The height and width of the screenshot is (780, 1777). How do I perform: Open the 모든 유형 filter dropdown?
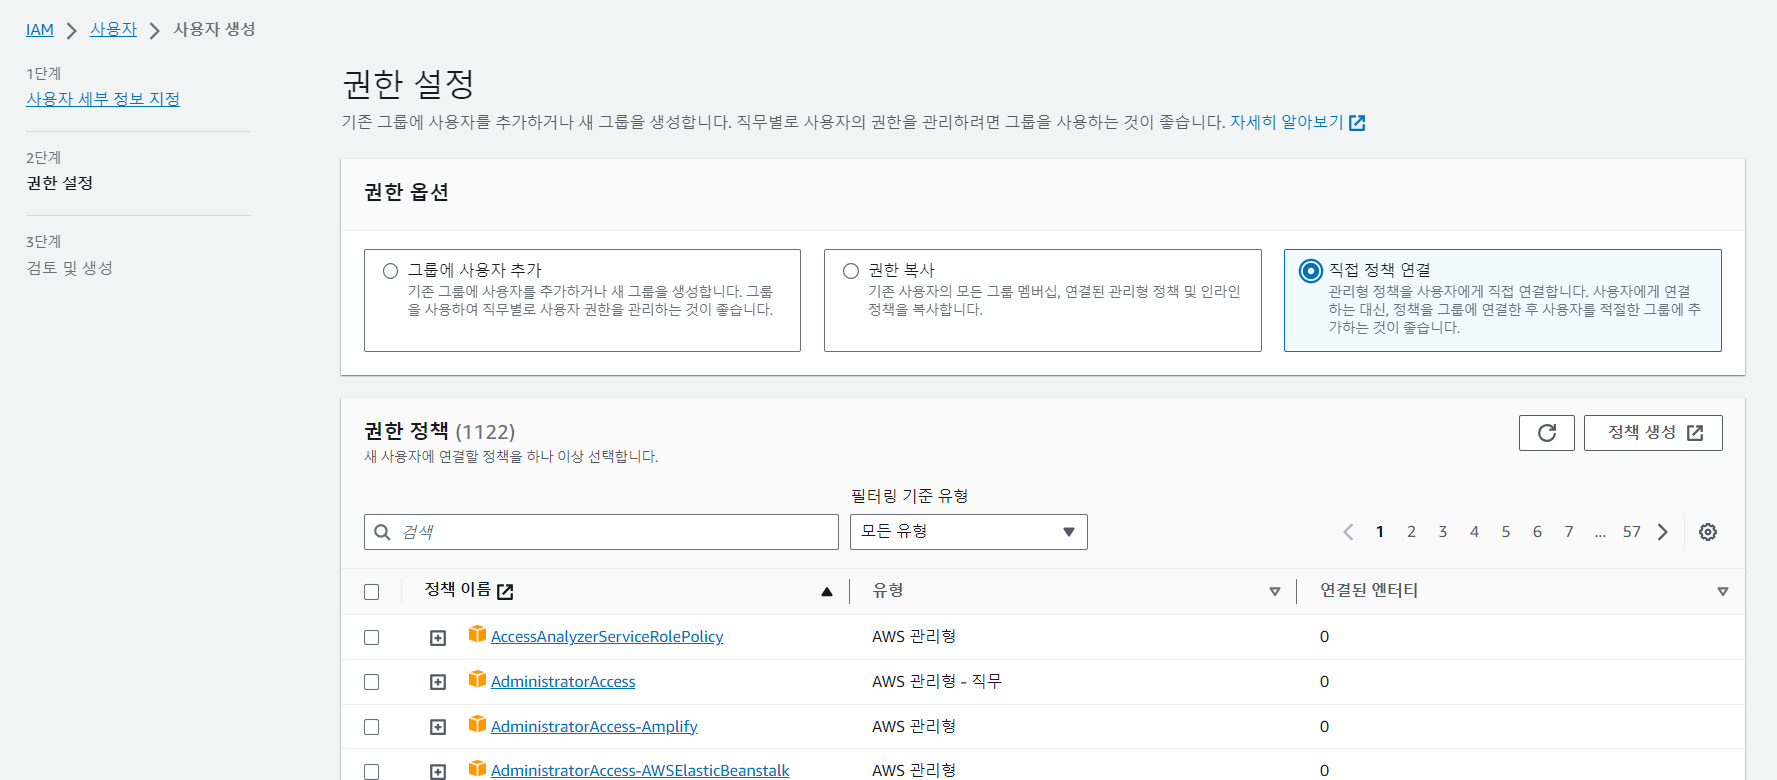tap(968, 532)
